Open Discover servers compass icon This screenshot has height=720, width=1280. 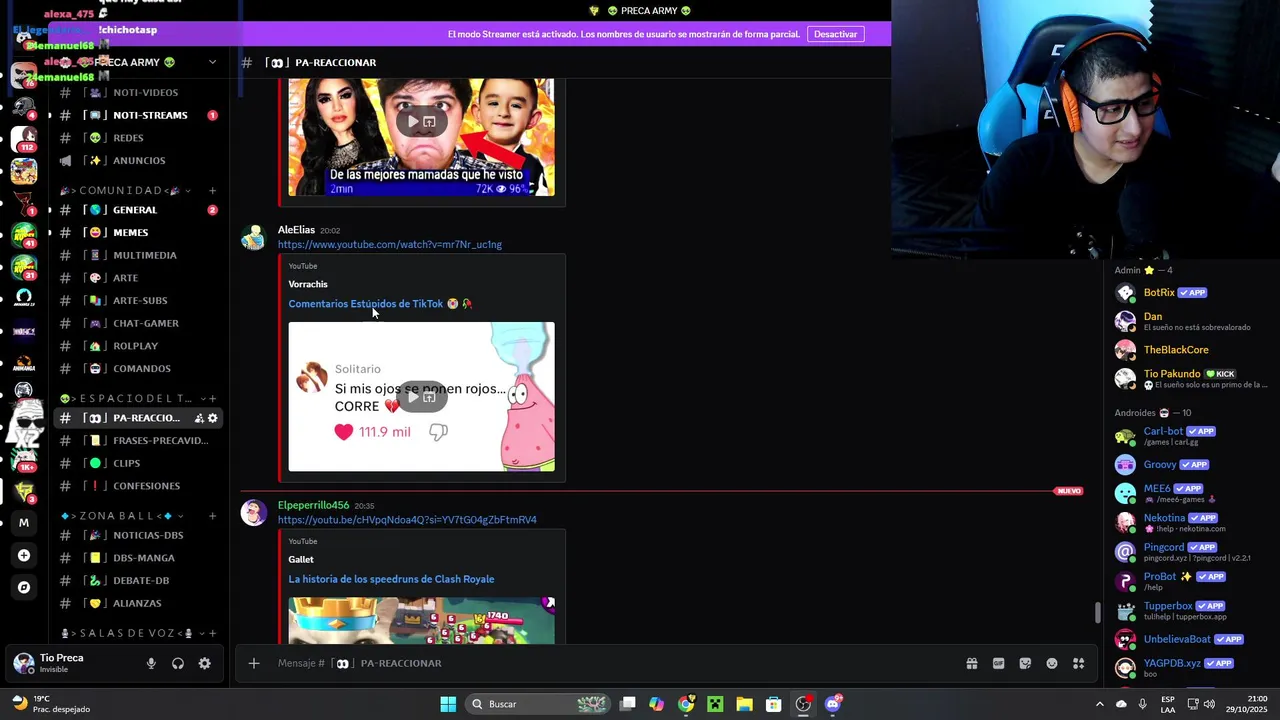tap(24, 588)
